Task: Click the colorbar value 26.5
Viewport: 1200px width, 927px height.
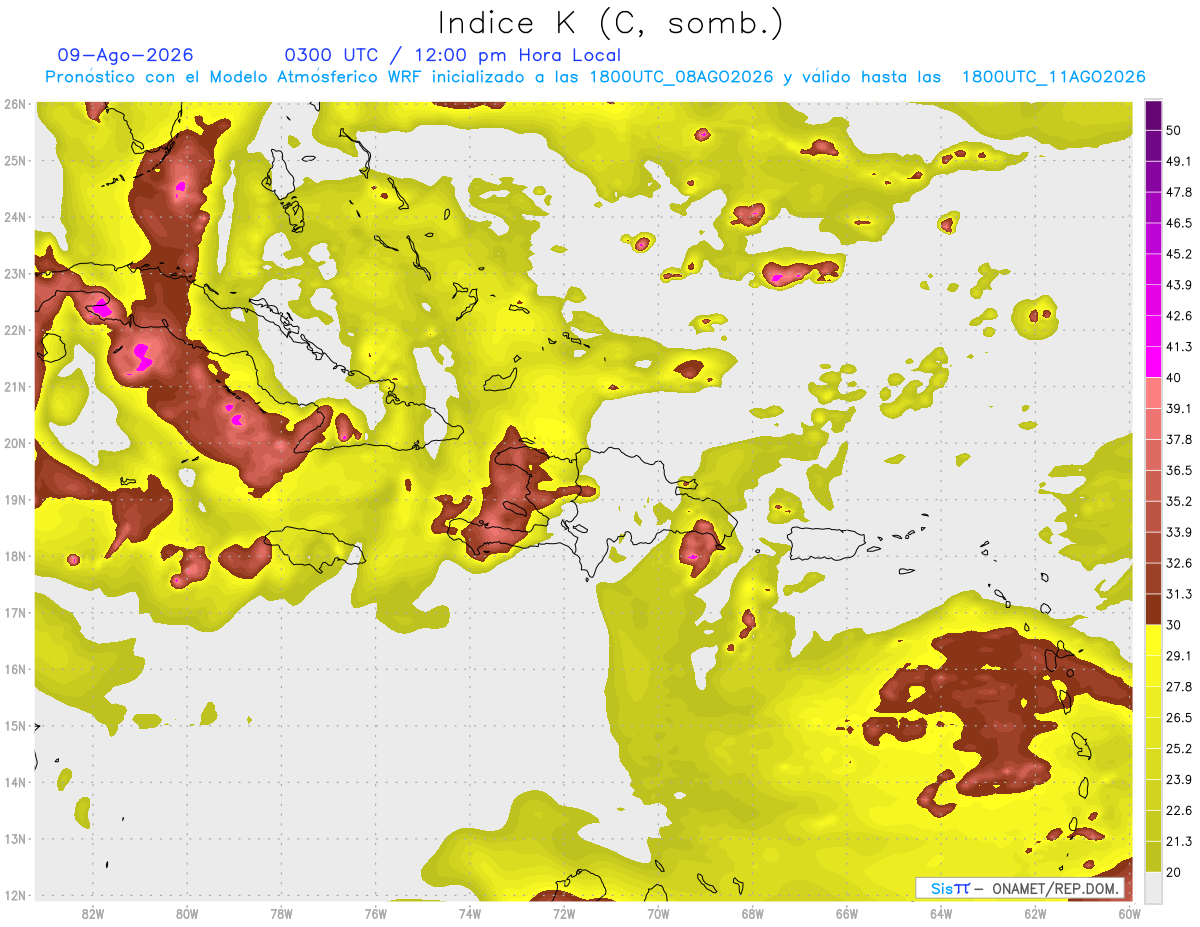Action: point(1179,718)
